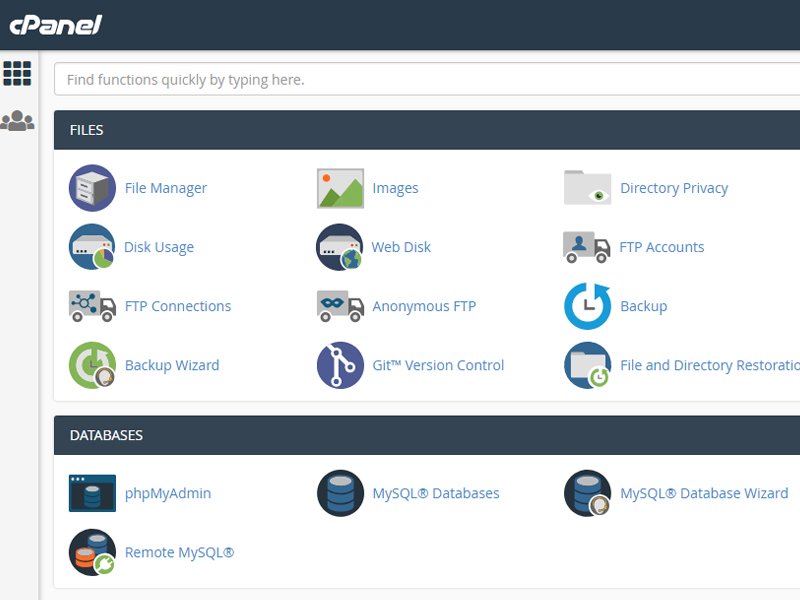Viewport: 800px width, 600px height.
Task: Click the Backup Wizard link
Action: click(172, 365)
